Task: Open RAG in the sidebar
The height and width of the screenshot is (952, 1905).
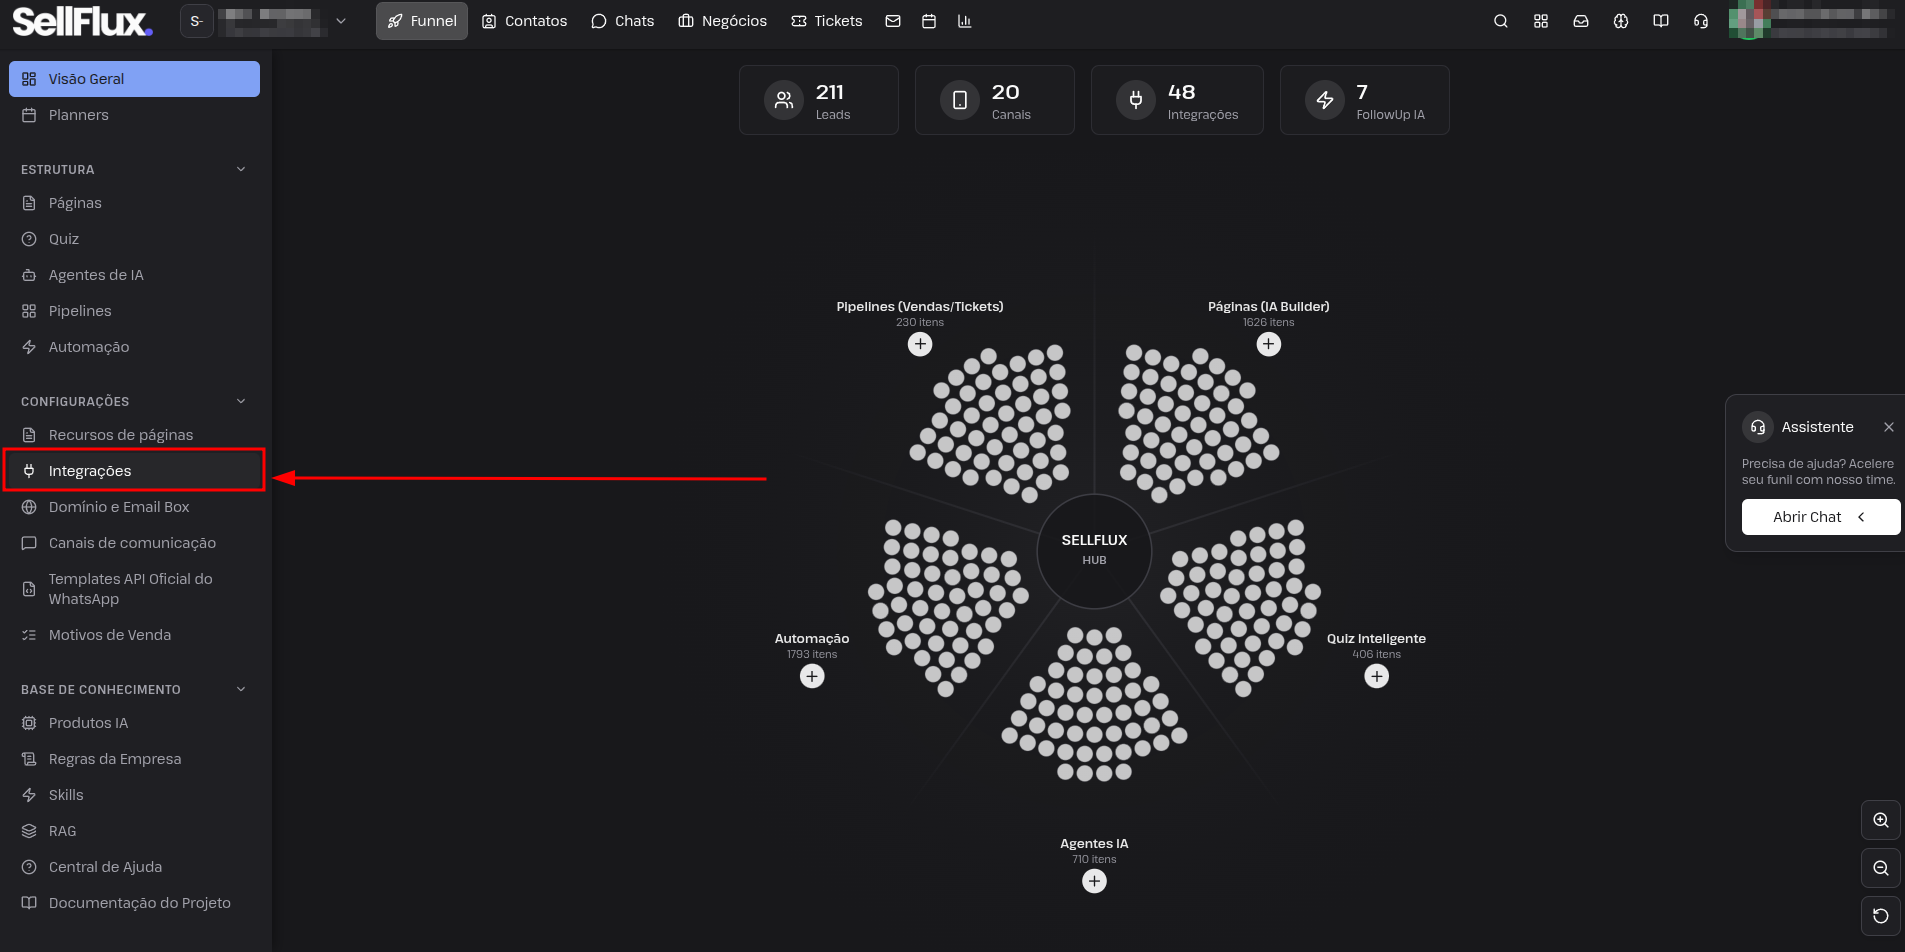Action: 134,831
